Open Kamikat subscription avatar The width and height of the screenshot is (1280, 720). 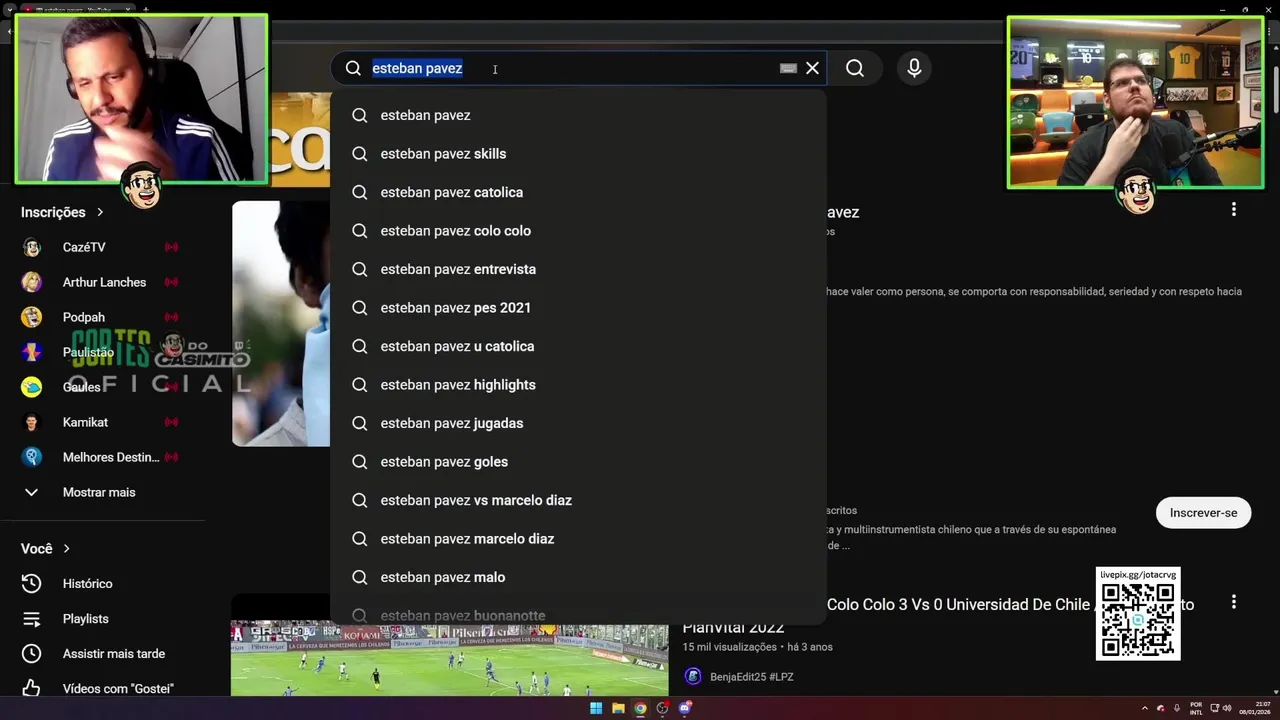tap(32, 422)
